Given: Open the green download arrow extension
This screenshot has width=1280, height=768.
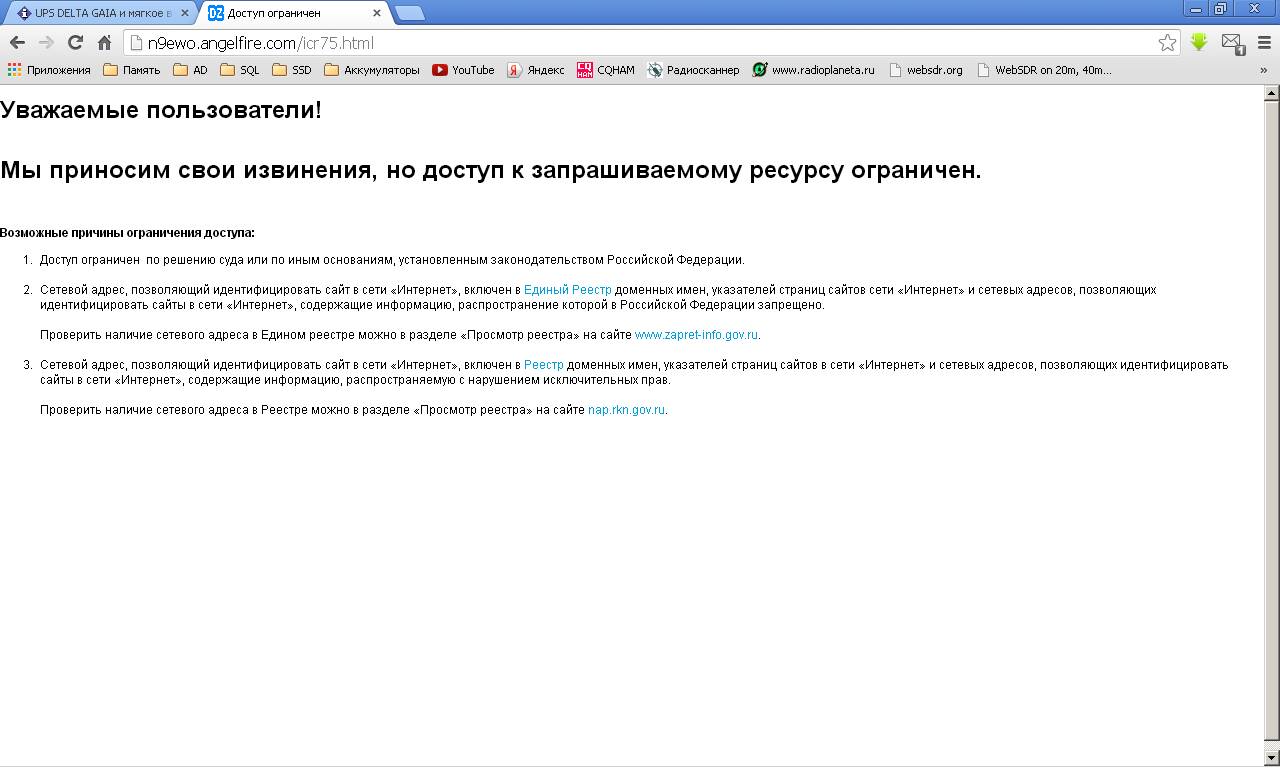Looking at the screenshot, I should tap(1199, 42).
